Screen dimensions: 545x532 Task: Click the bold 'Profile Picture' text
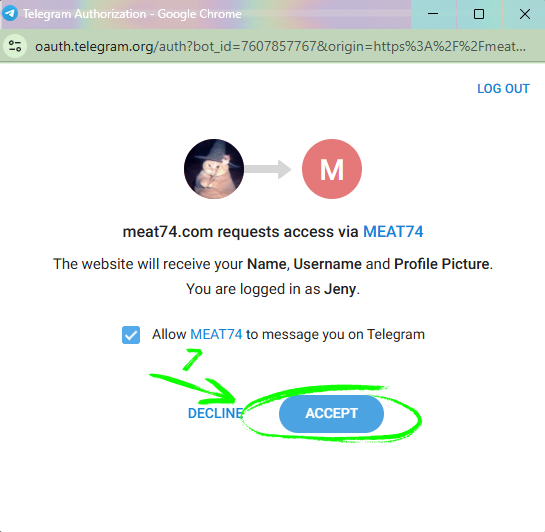tap(442, 264)
